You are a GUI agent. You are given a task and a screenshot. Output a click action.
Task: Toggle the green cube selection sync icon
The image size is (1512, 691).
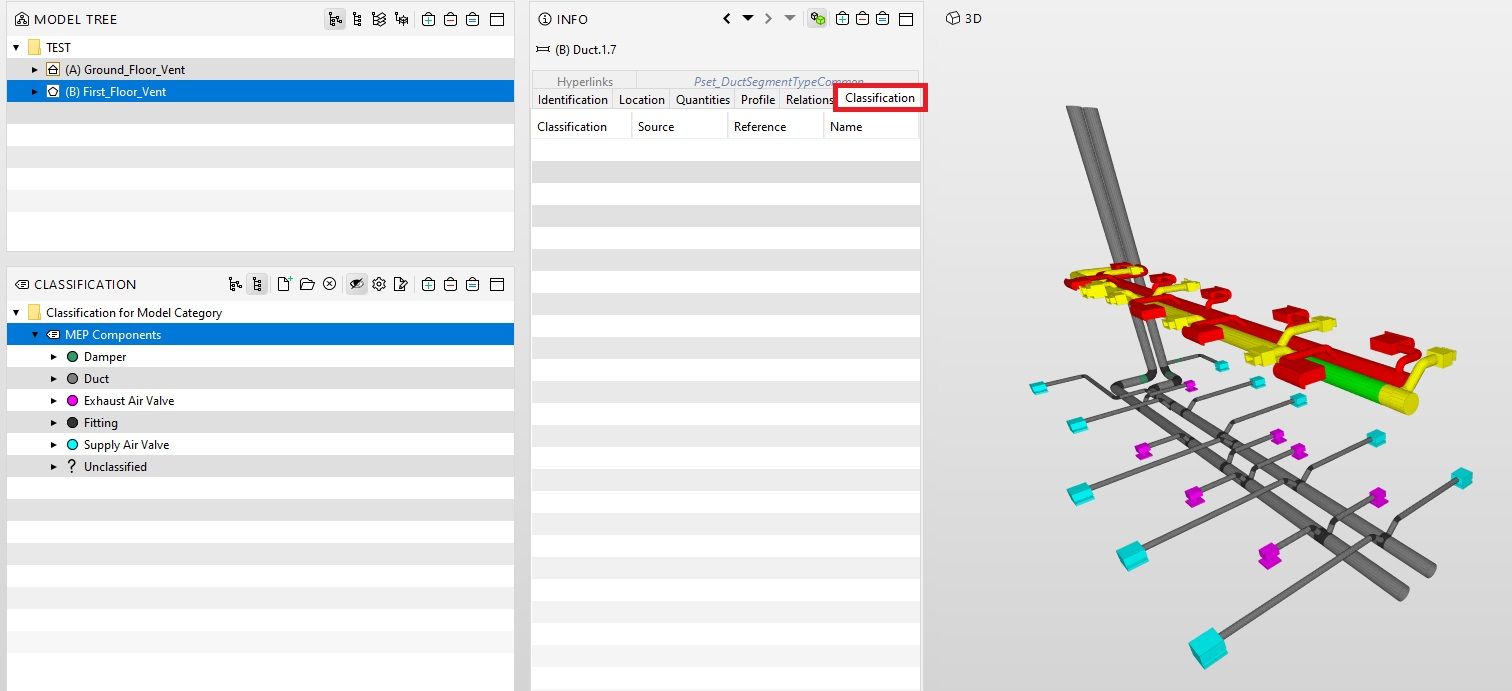tap(817, 19)
